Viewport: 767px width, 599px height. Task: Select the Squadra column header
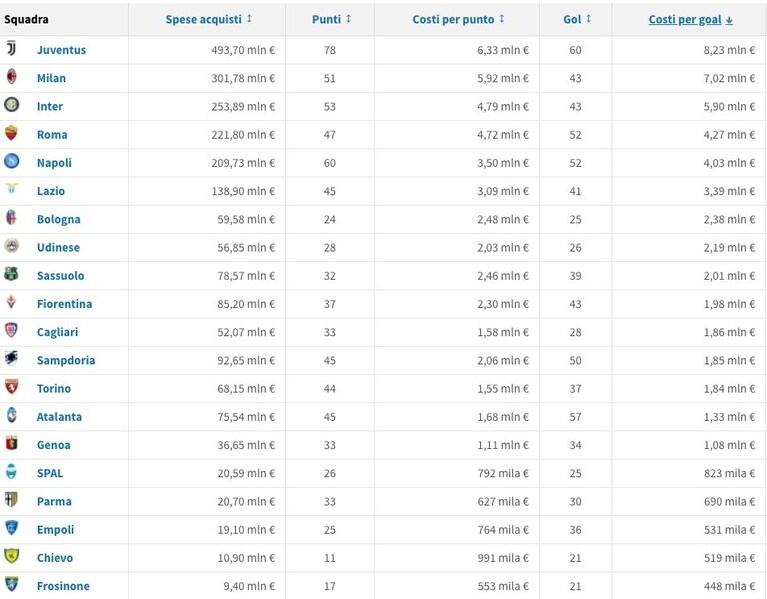26,20
